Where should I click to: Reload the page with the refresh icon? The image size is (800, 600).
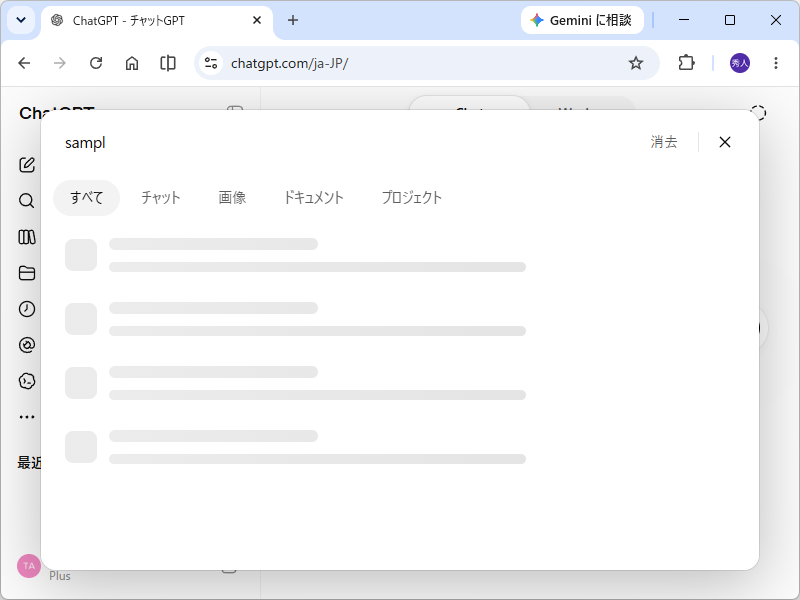click(96, 63)
